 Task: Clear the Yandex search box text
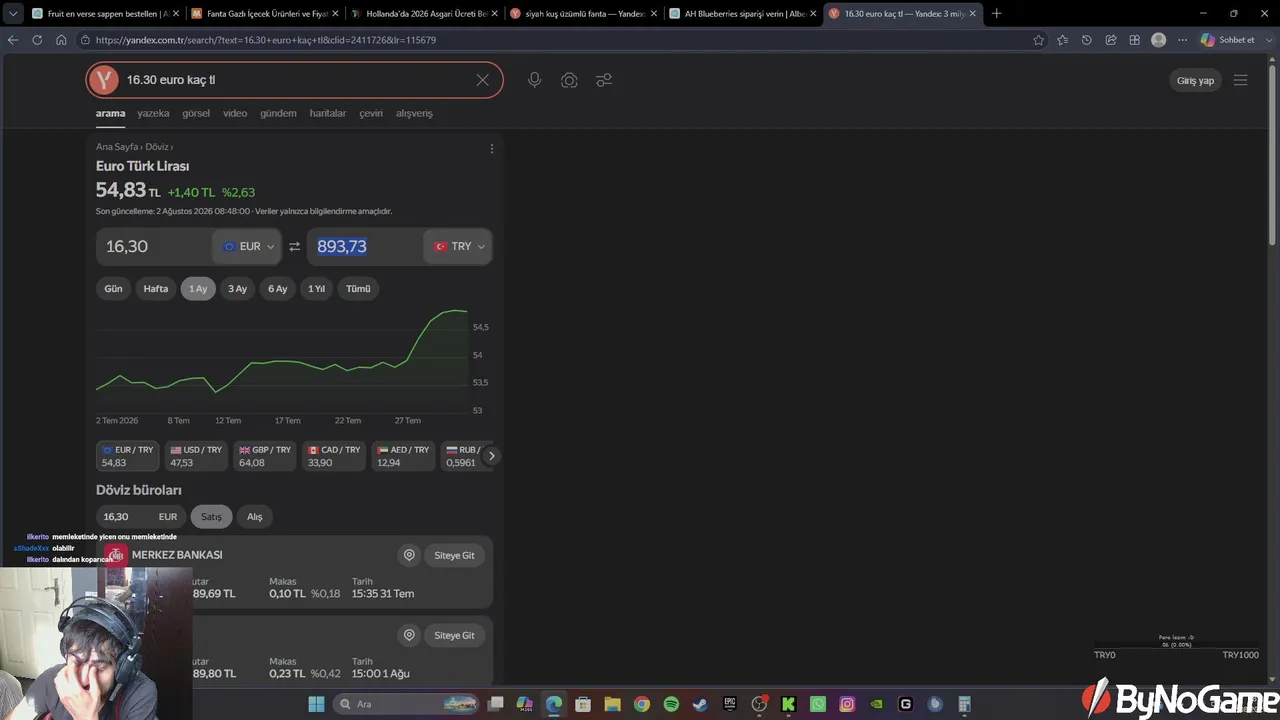point(482,80)
